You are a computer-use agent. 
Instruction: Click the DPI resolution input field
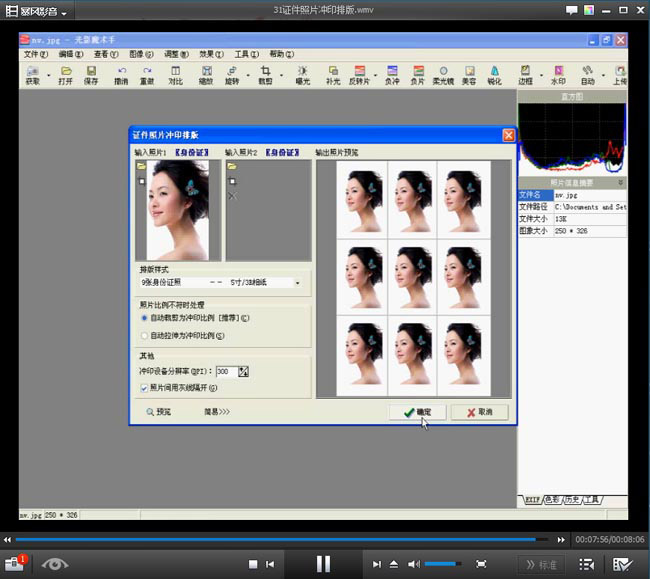pos(227,372)
